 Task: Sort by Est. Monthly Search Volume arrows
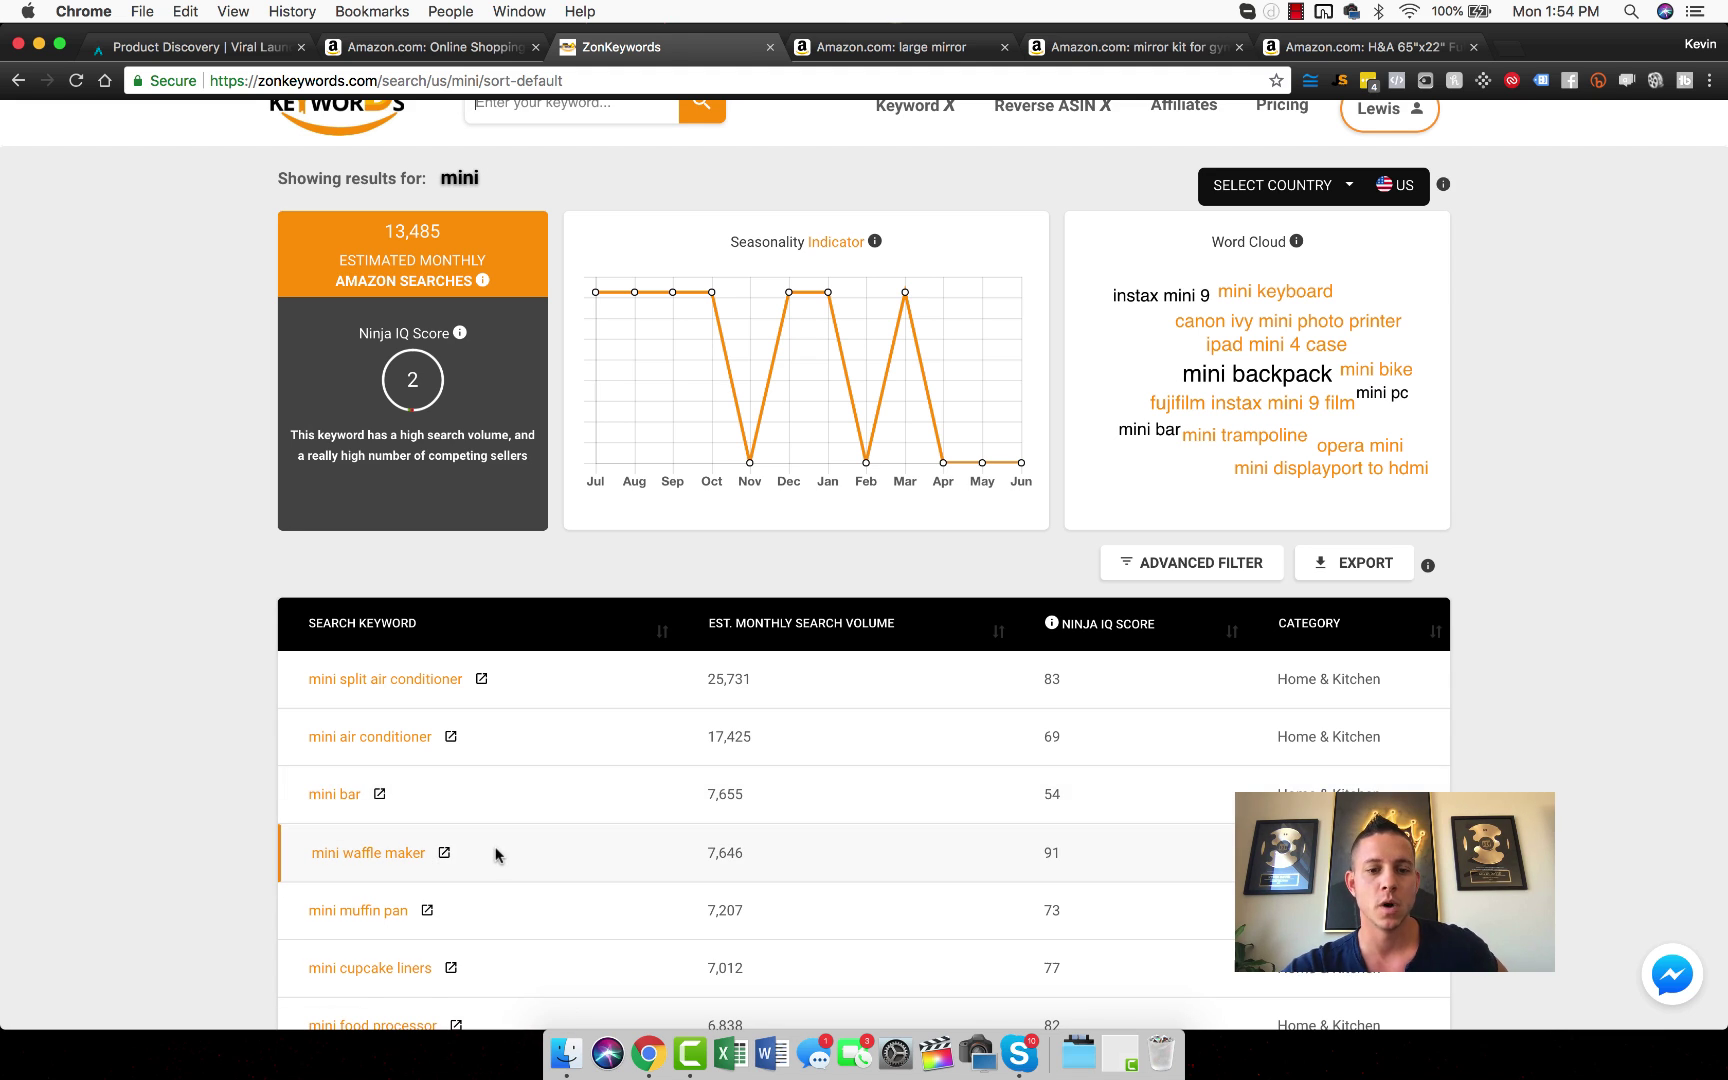pyautogui.click(x=998, y=631)
